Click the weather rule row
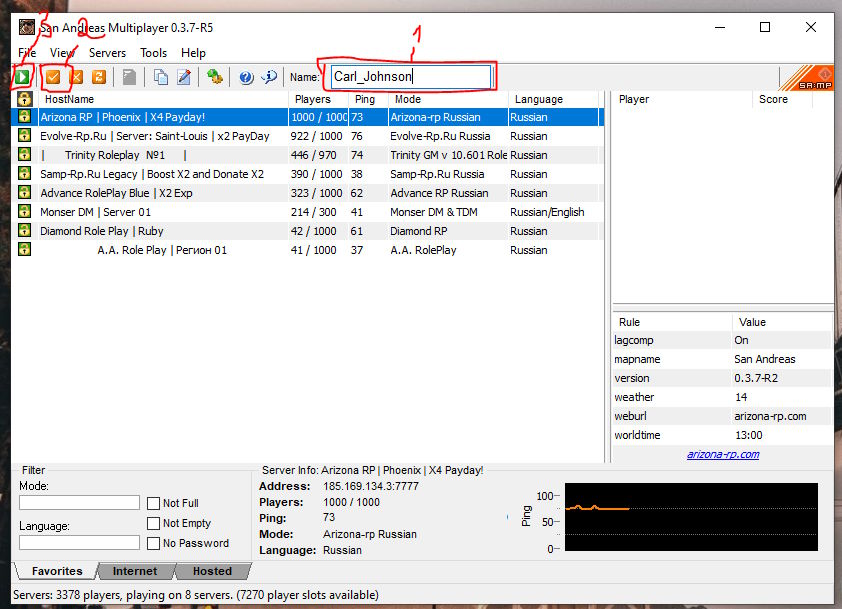 tap(722, 397)
